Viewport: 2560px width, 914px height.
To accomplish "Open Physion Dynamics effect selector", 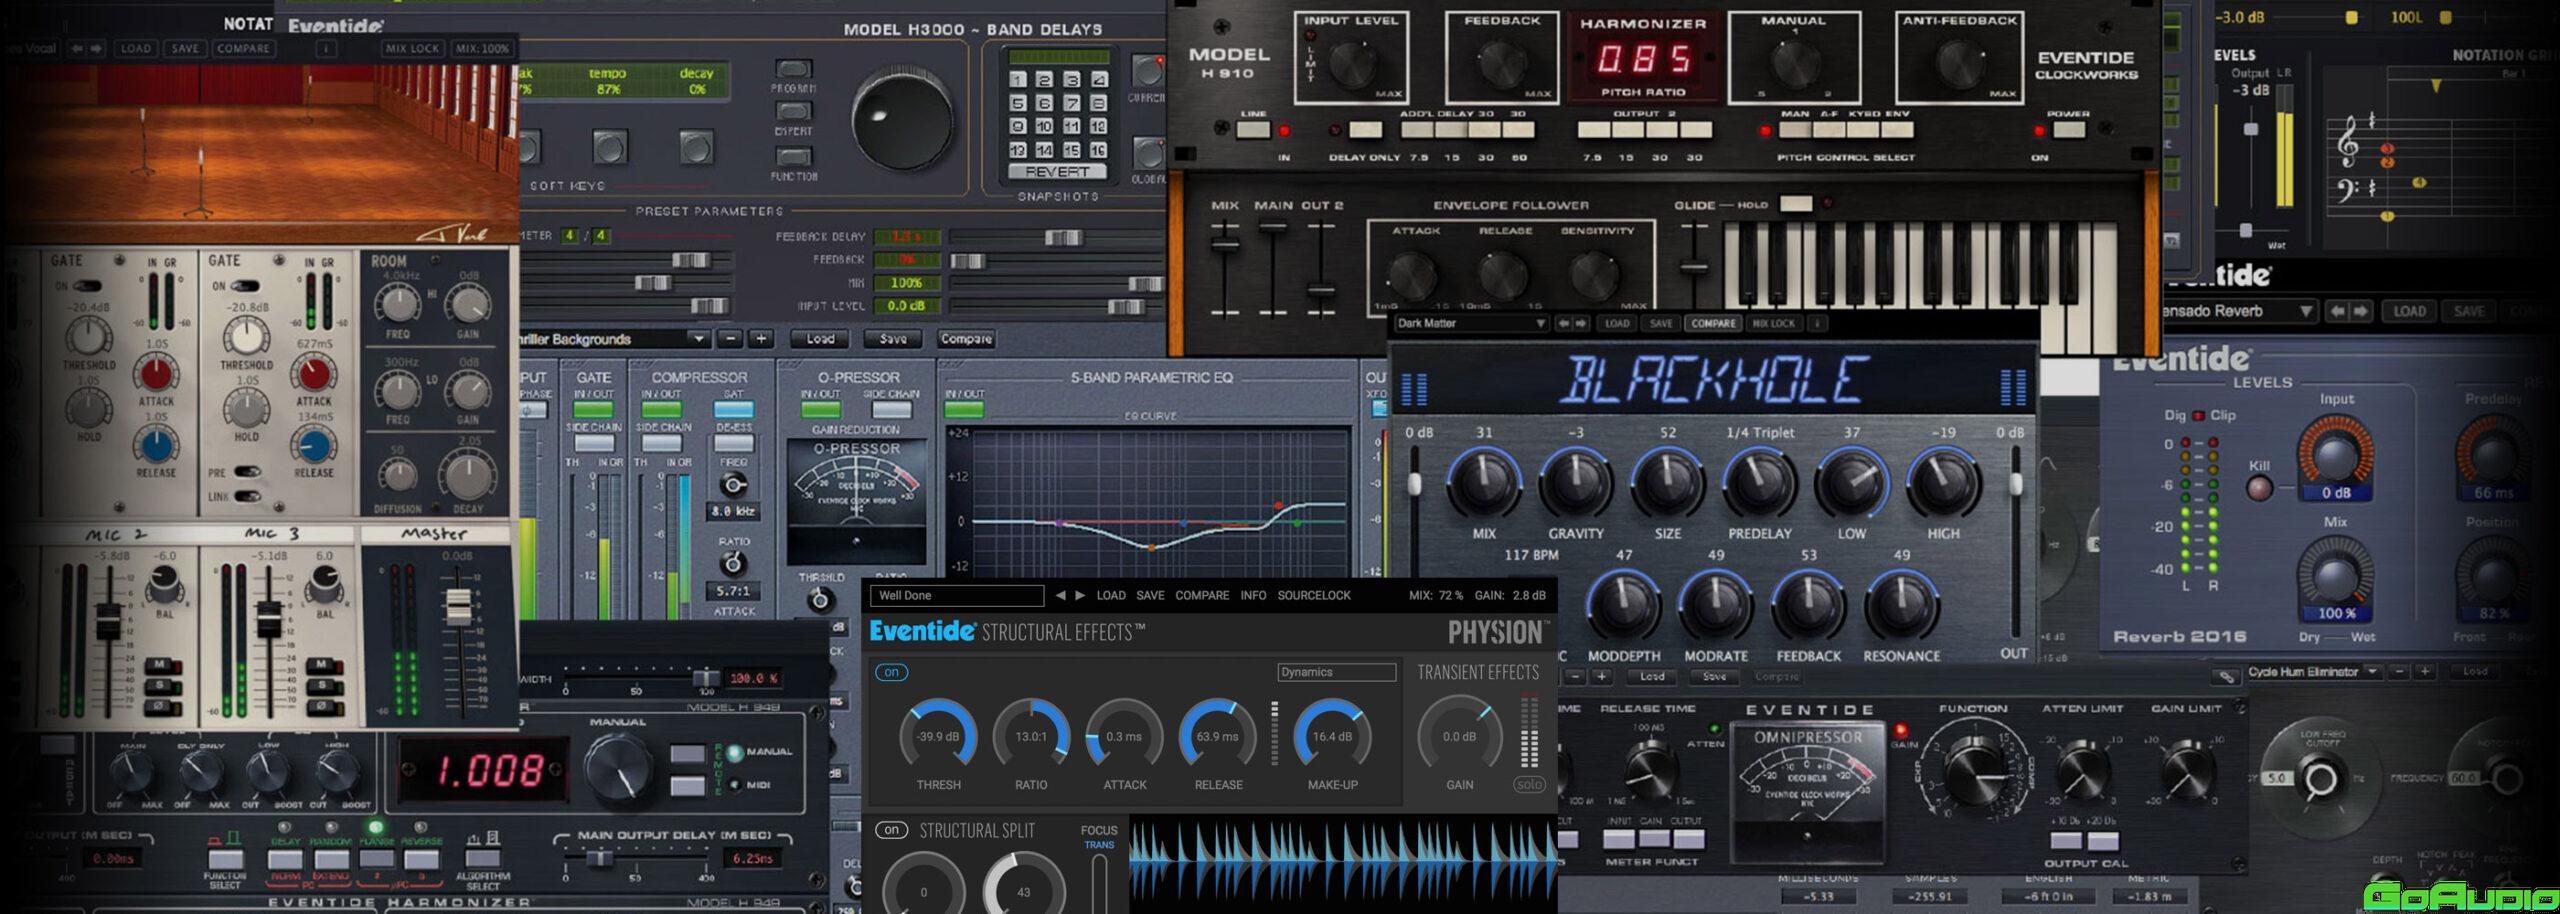I will coord(1336,672).
